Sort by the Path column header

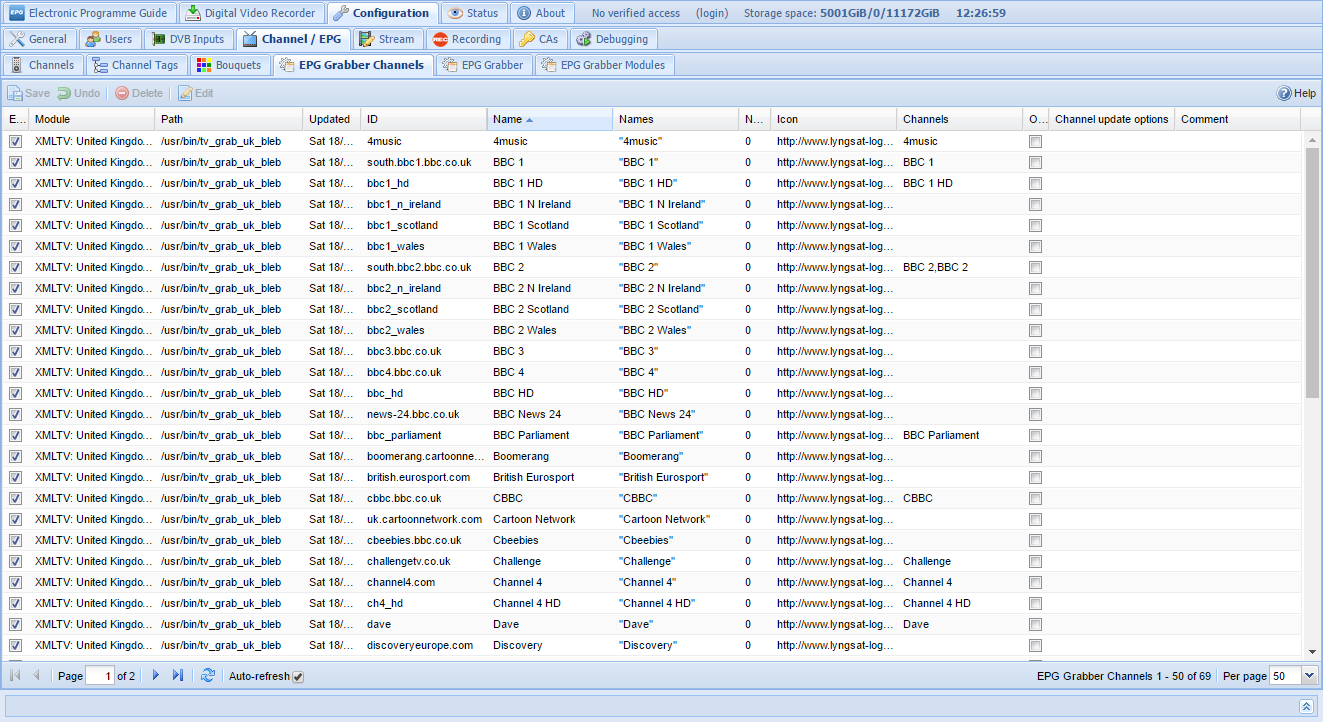tap(229, 119)
